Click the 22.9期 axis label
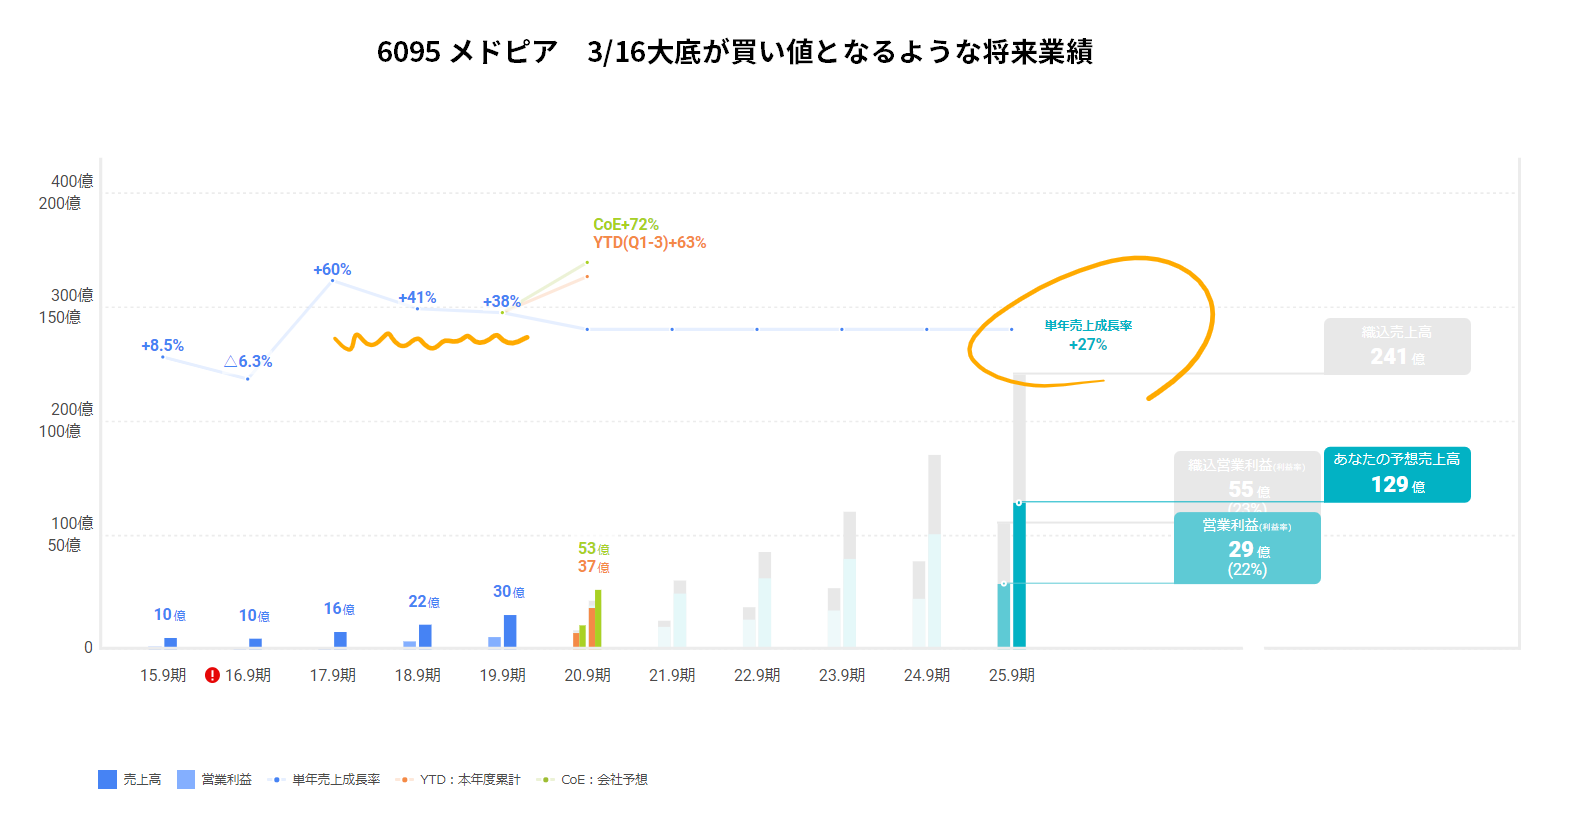 (757, 675)
